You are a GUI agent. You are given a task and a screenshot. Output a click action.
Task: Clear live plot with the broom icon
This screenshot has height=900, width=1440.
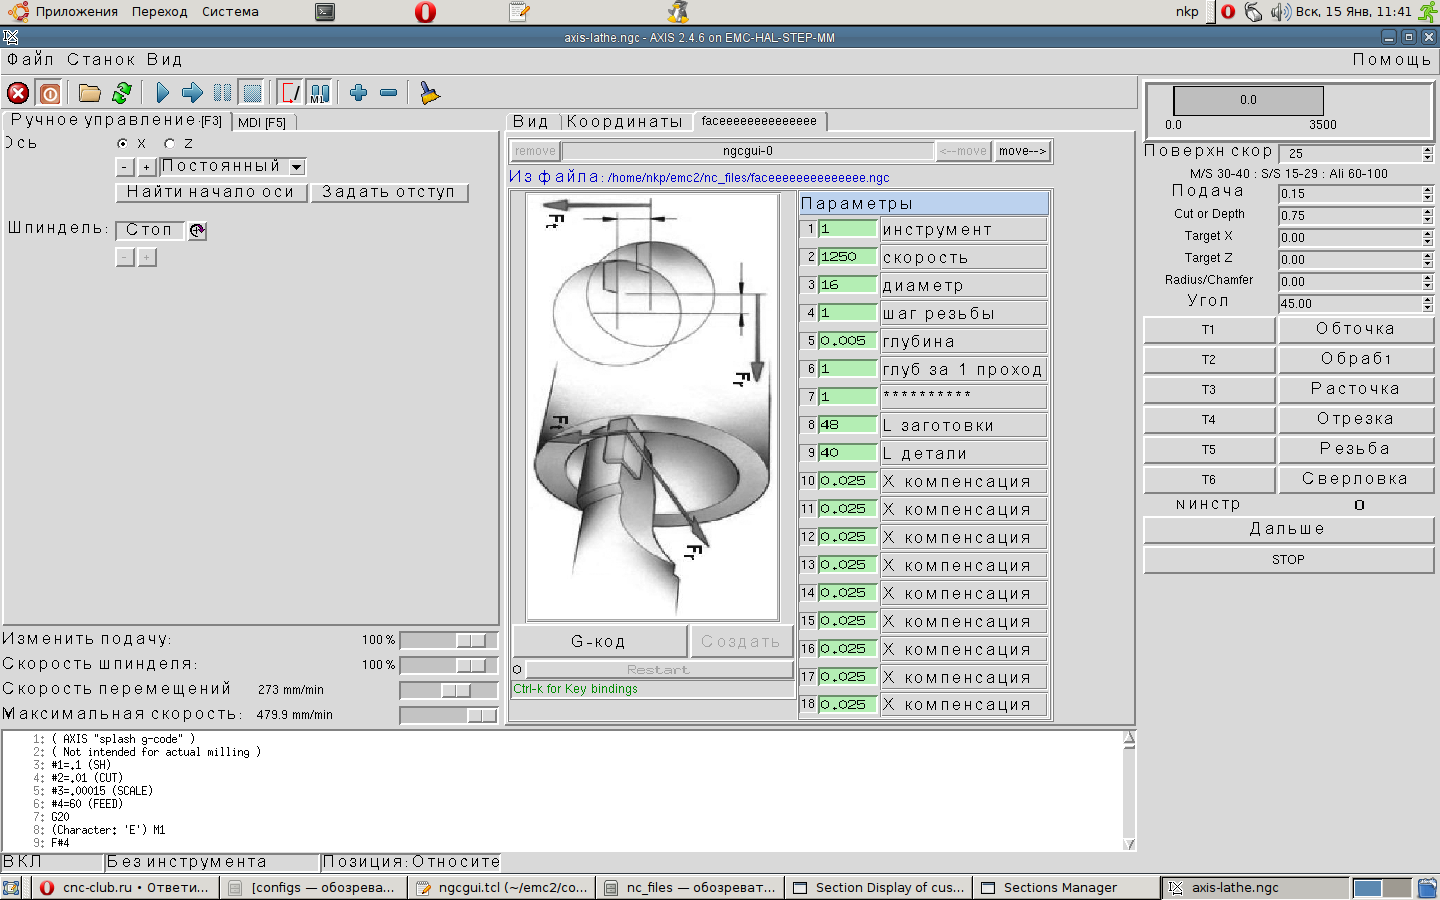point(429,93)
